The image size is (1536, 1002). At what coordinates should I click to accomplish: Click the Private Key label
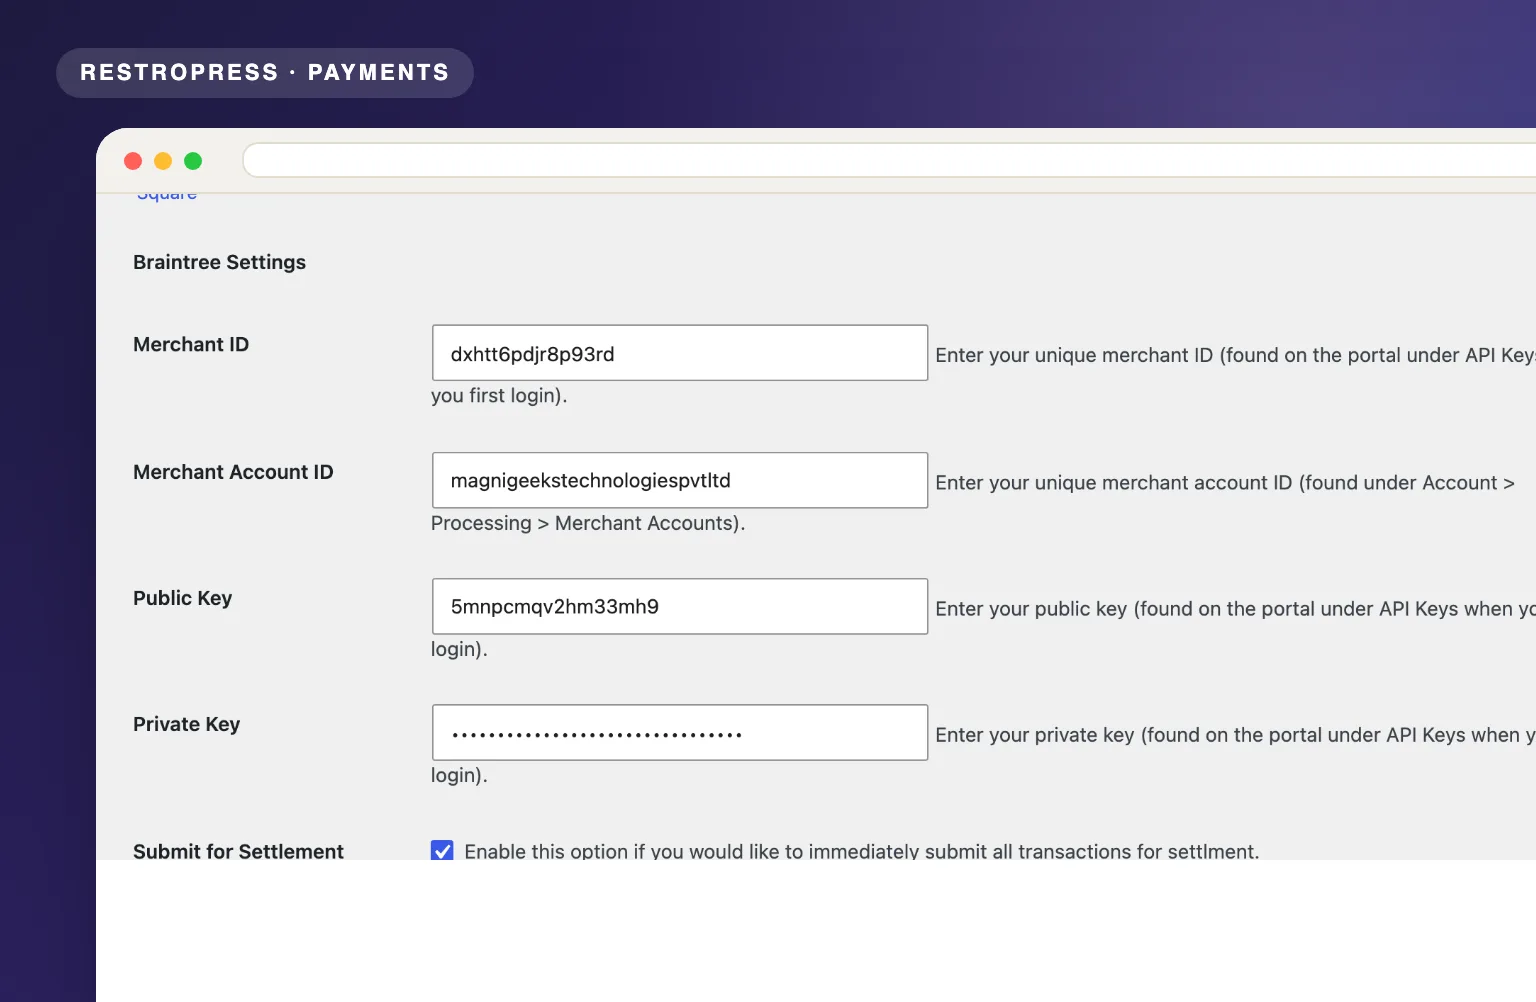point(186,724)
